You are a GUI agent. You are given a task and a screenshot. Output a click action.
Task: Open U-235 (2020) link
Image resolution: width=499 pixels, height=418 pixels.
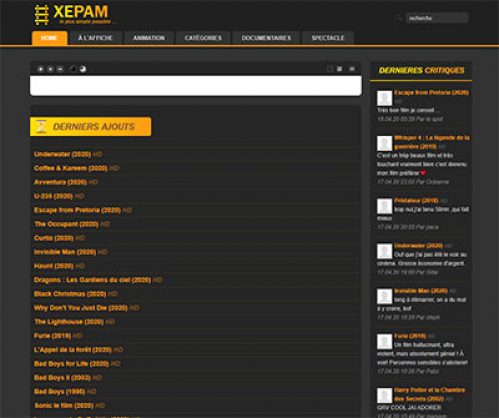[53, 196]
